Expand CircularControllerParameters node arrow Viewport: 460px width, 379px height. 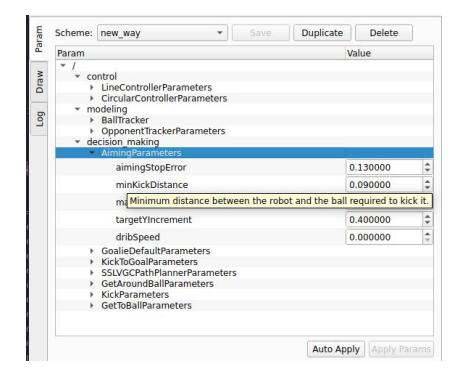(92, 98)
